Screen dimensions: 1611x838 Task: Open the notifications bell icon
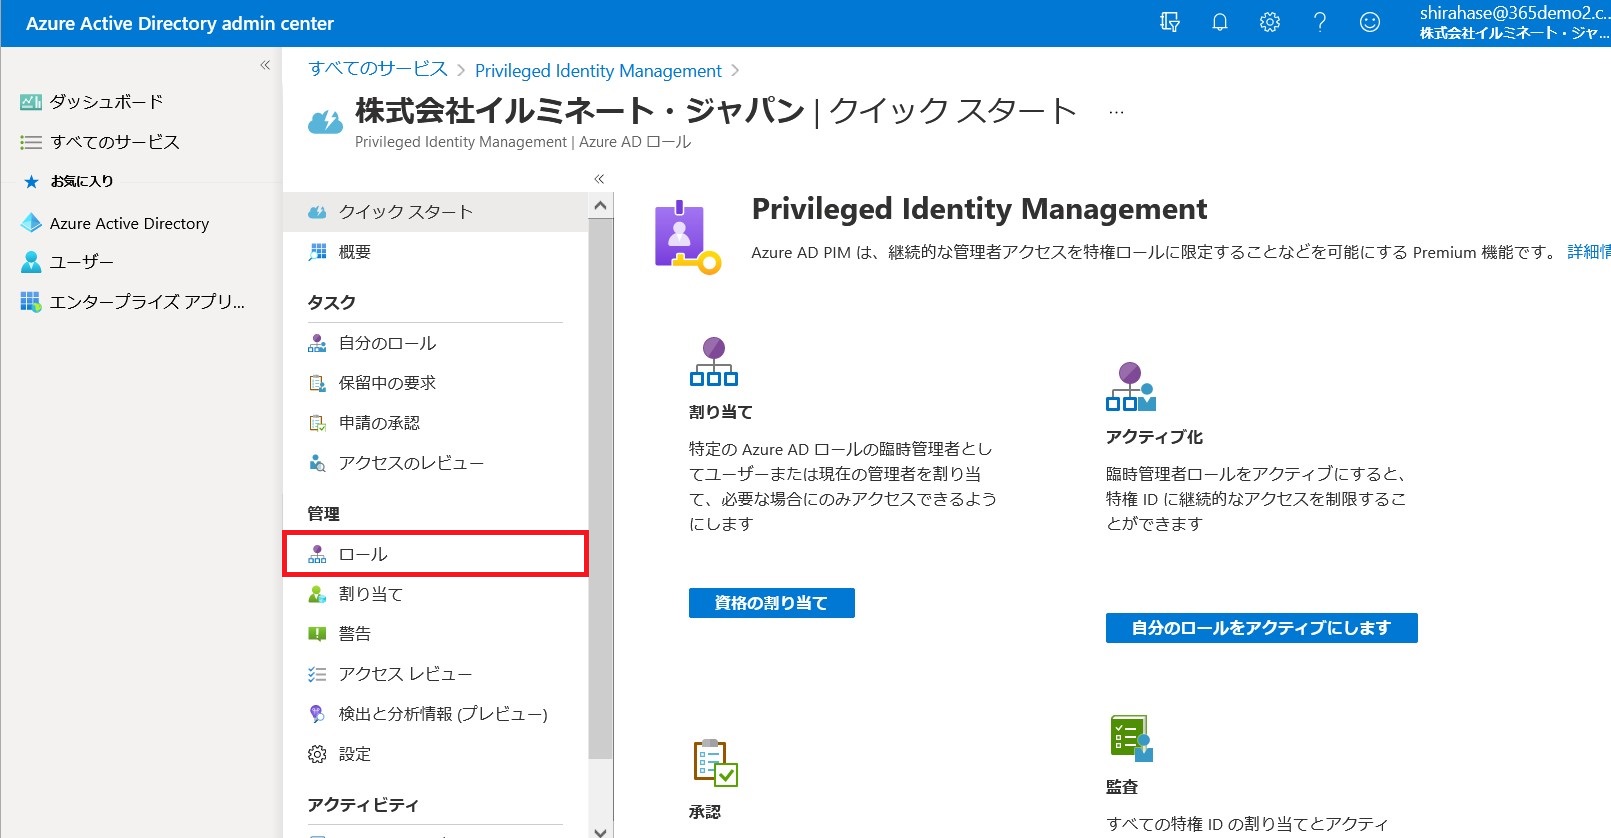(1220, 22)
